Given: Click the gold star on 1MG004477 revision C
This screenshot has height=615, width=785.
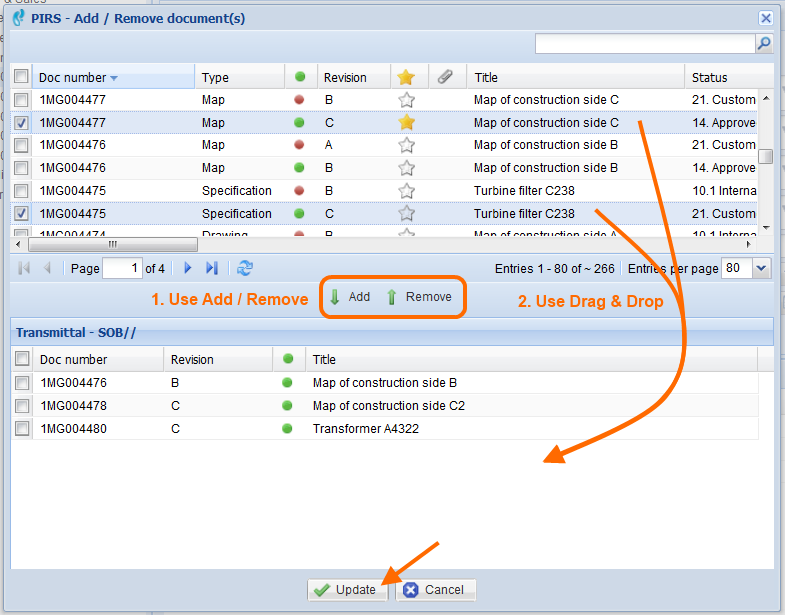Looking at the screenshot, I should pos(406,122).
